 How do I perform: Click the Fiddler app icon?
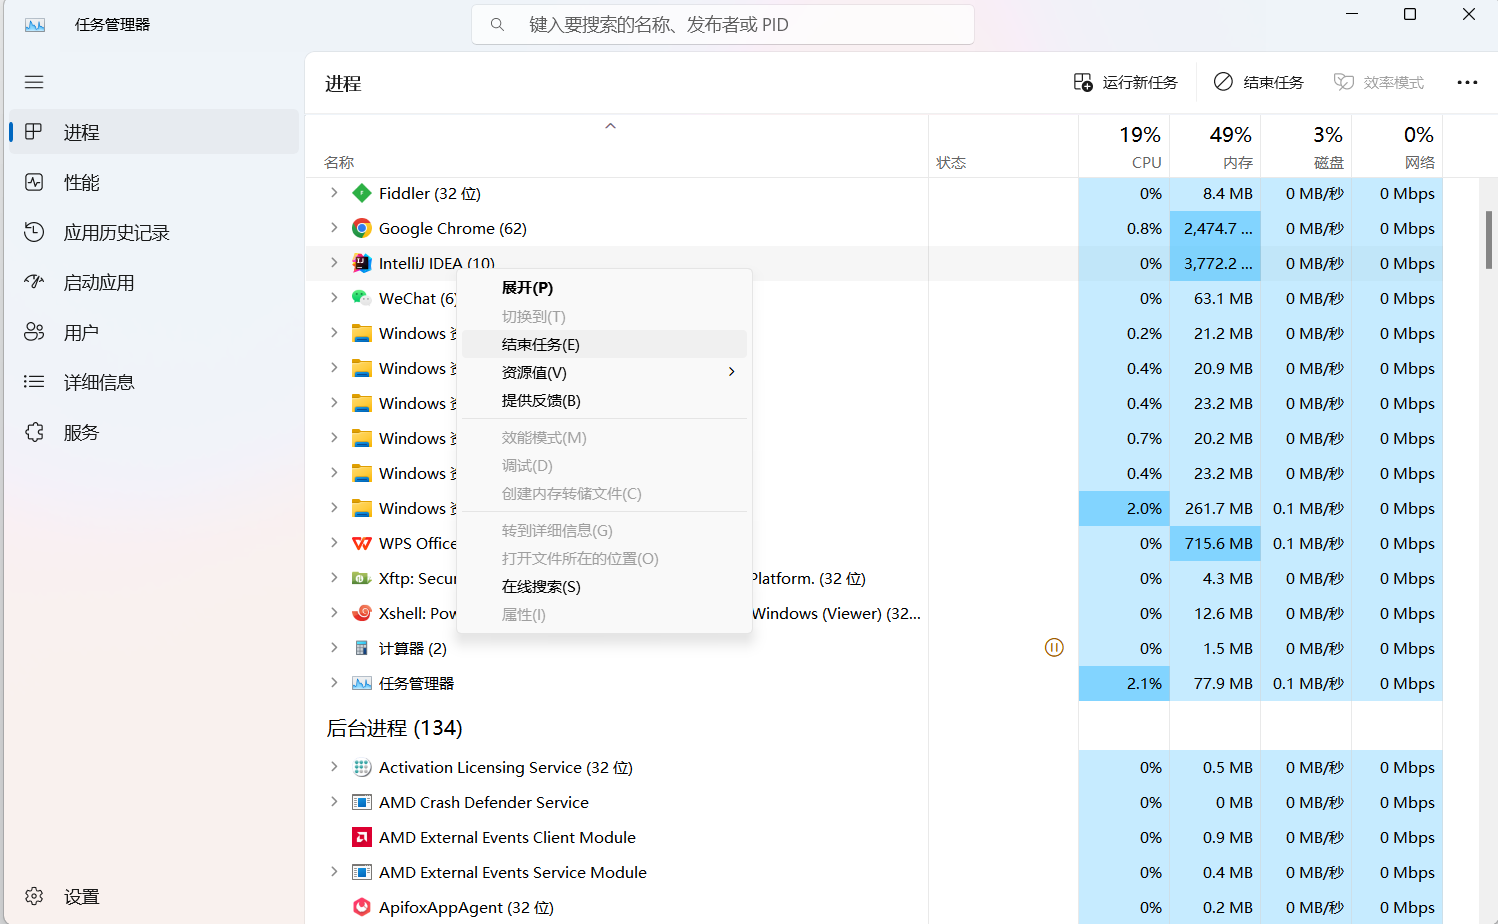(362, 193)
